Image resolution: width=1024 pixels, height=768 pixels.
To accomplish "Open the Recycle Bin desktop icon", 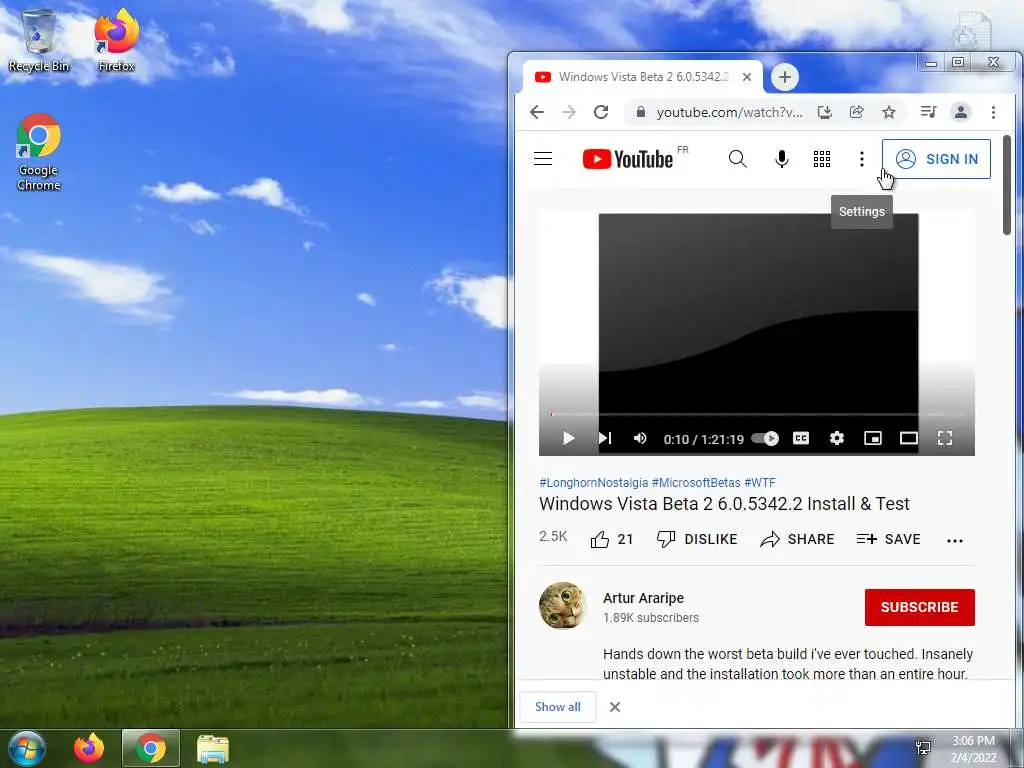I will coord(39,40).
